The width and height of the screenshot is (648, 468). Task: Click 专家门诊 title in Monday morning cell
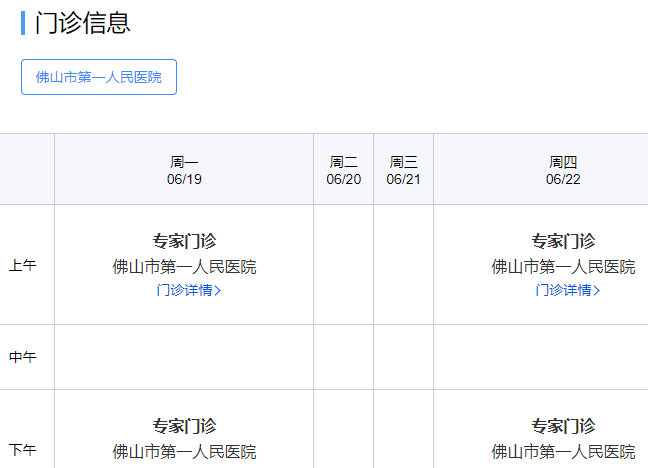click(x=184, y=241)
